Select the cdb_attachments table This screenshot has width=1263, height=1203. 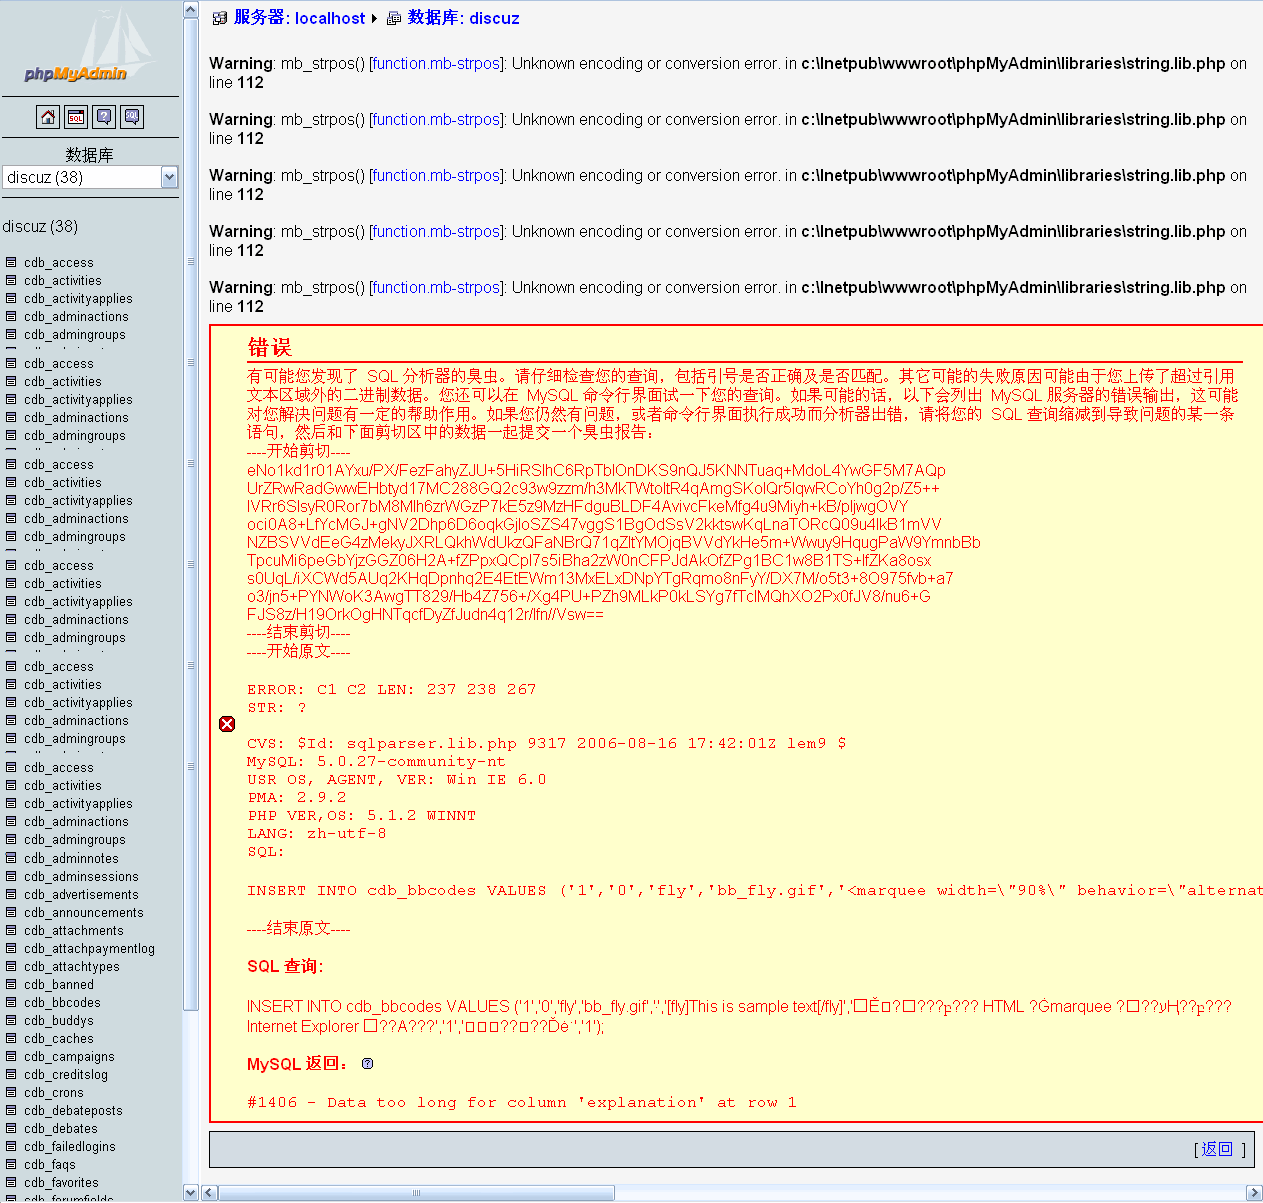[70, 930]
